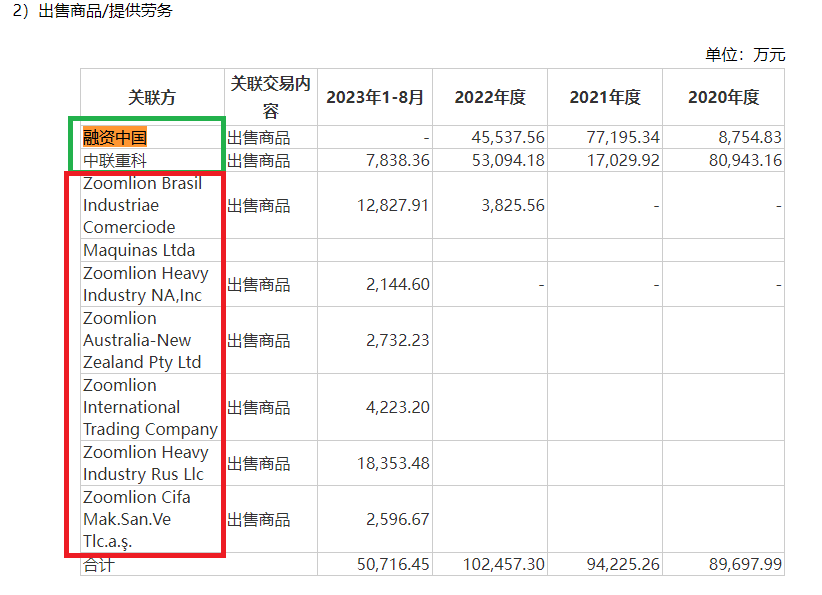The image size is (822, 595).
Task: Click the unit label 单位：万元
Action: pyautogui.click(x=745, y=55)
